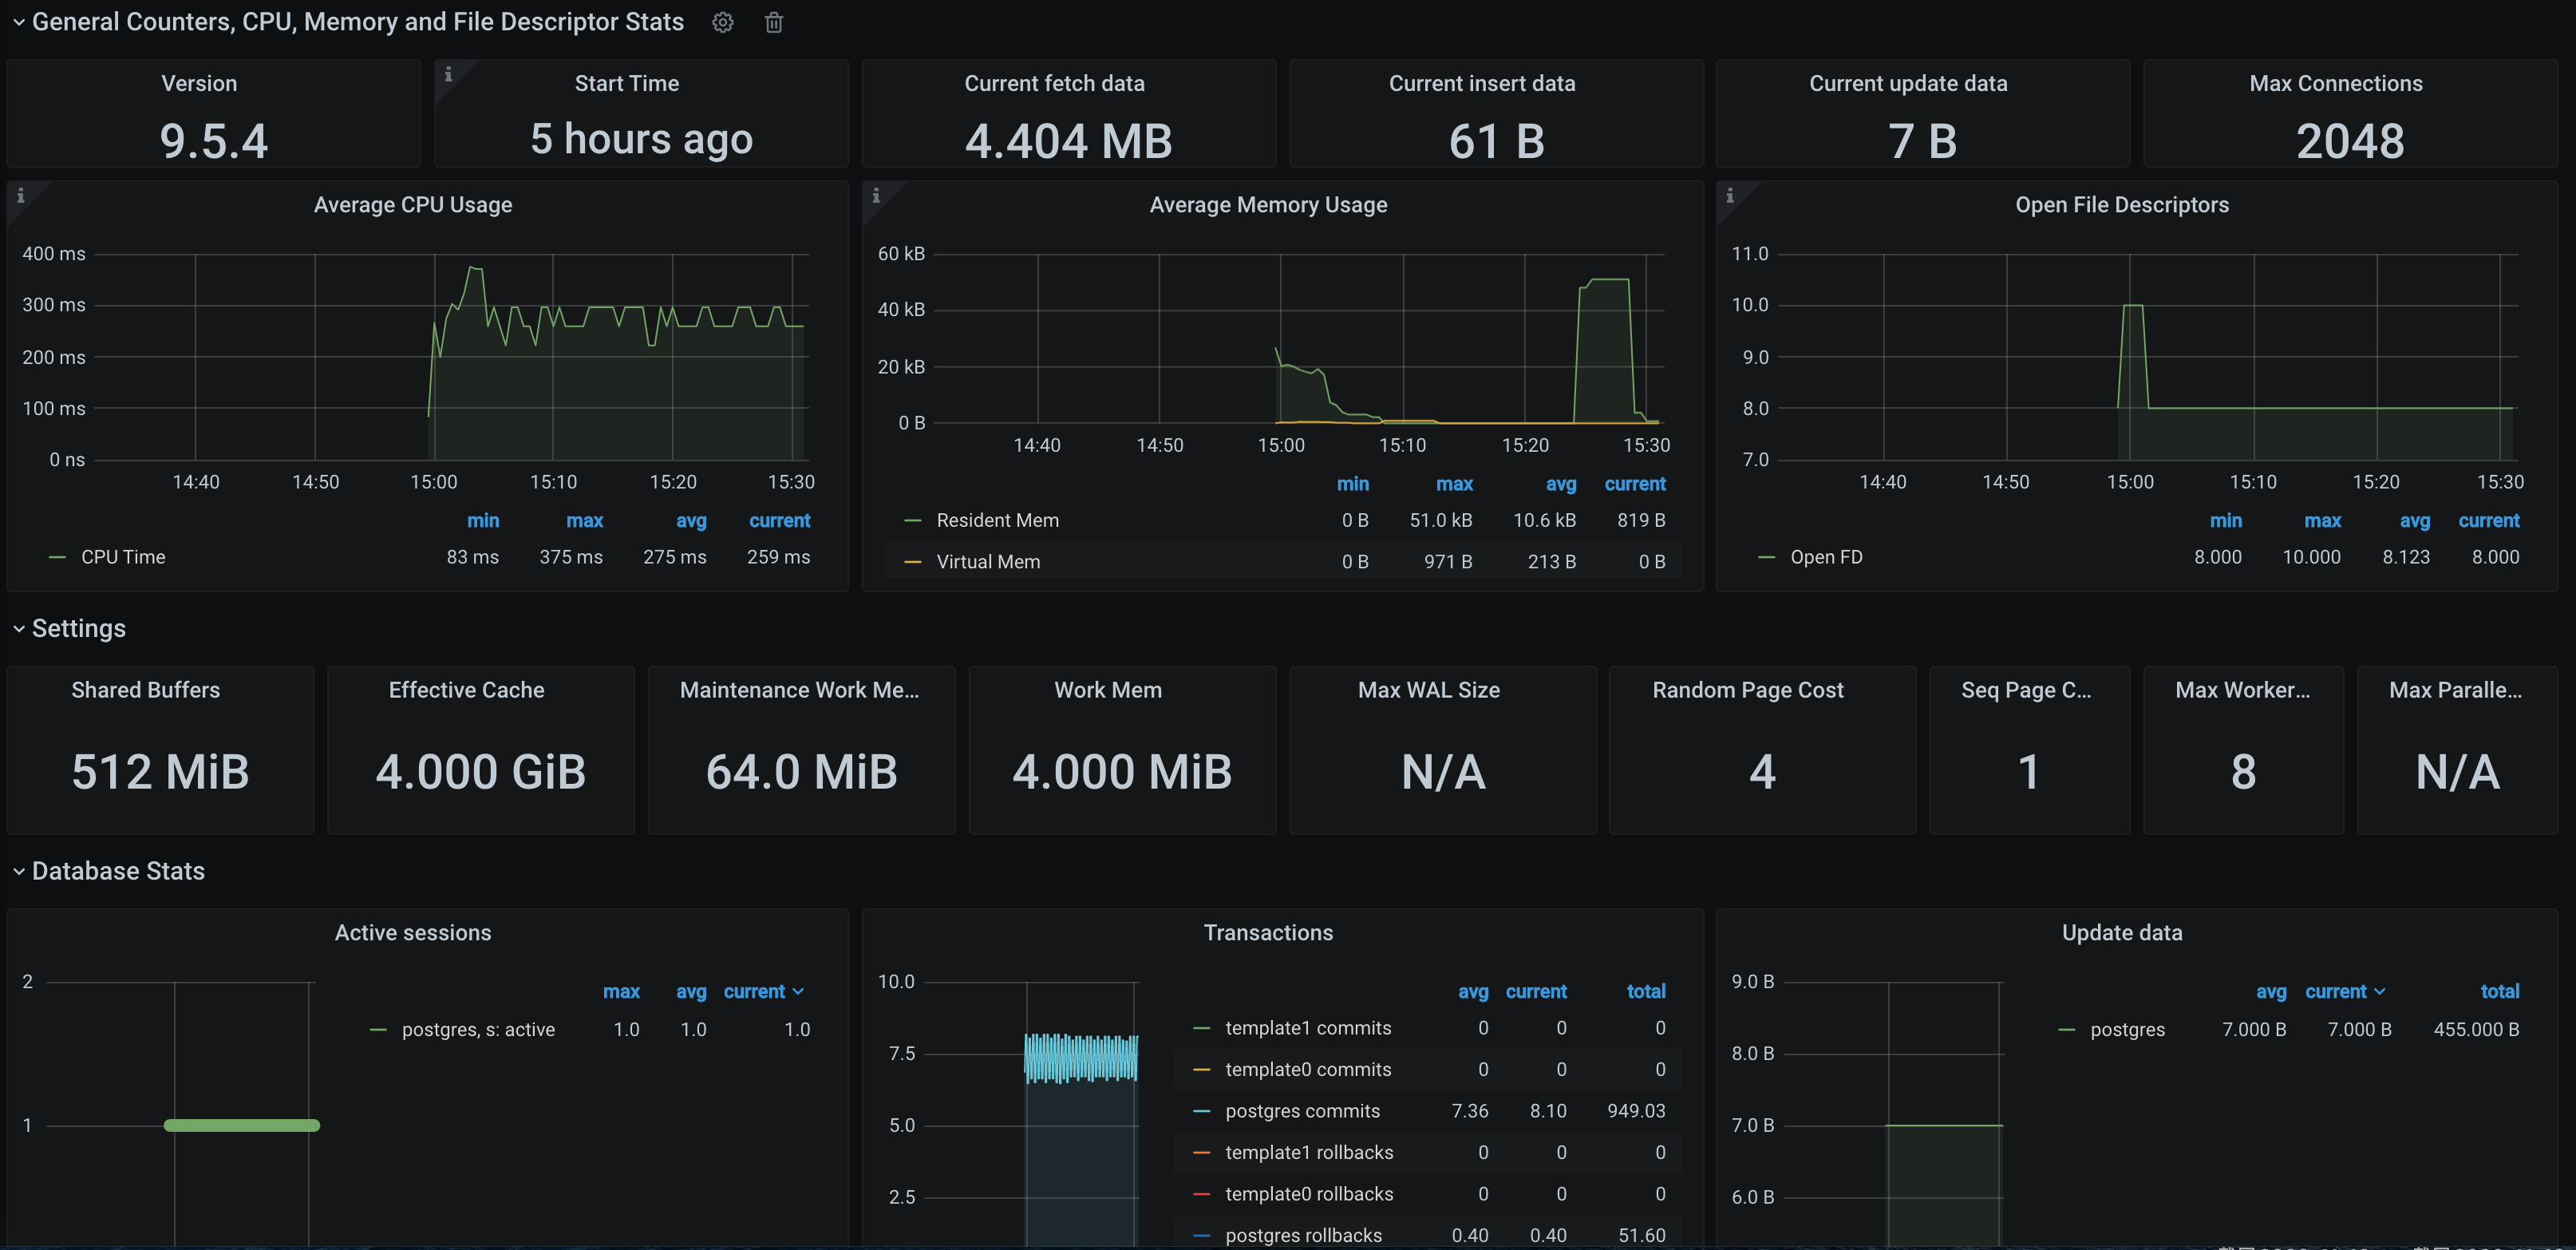Click postgres commits color line swatch
This screenshot has height=1250, width=2576.
[1202, 1111]
